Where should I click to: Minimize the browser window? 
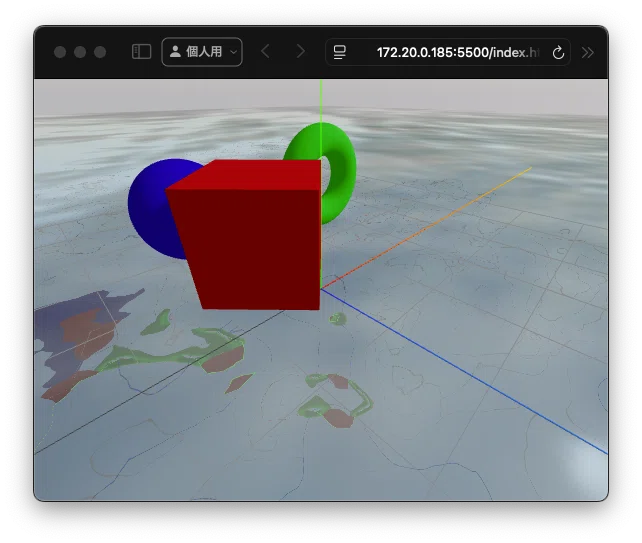coord(80,52)
